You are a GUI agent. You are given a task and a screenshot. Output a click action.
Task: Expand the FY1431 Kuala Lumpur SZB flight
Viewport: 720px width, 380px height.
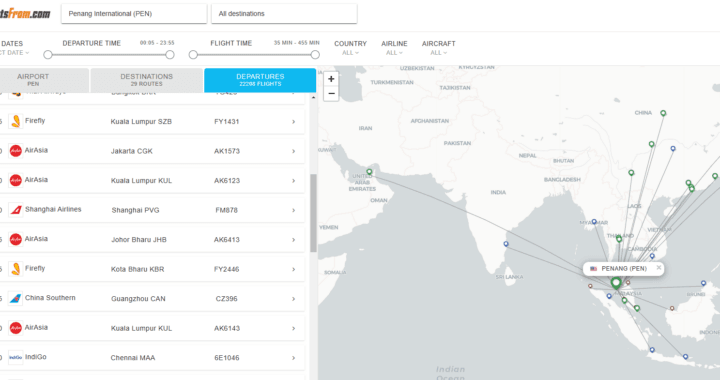[293, 122]
